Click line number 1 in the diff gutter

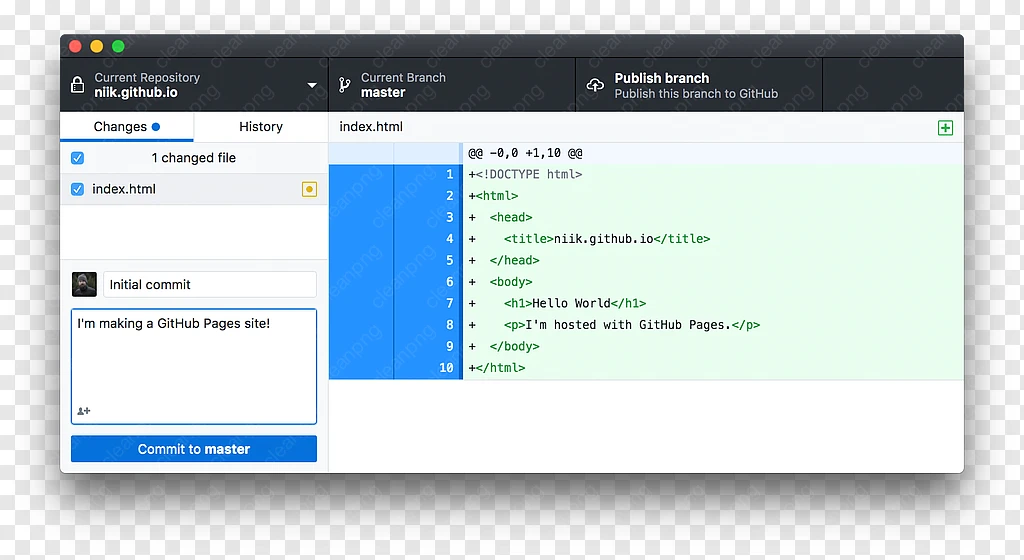(449, 174)
